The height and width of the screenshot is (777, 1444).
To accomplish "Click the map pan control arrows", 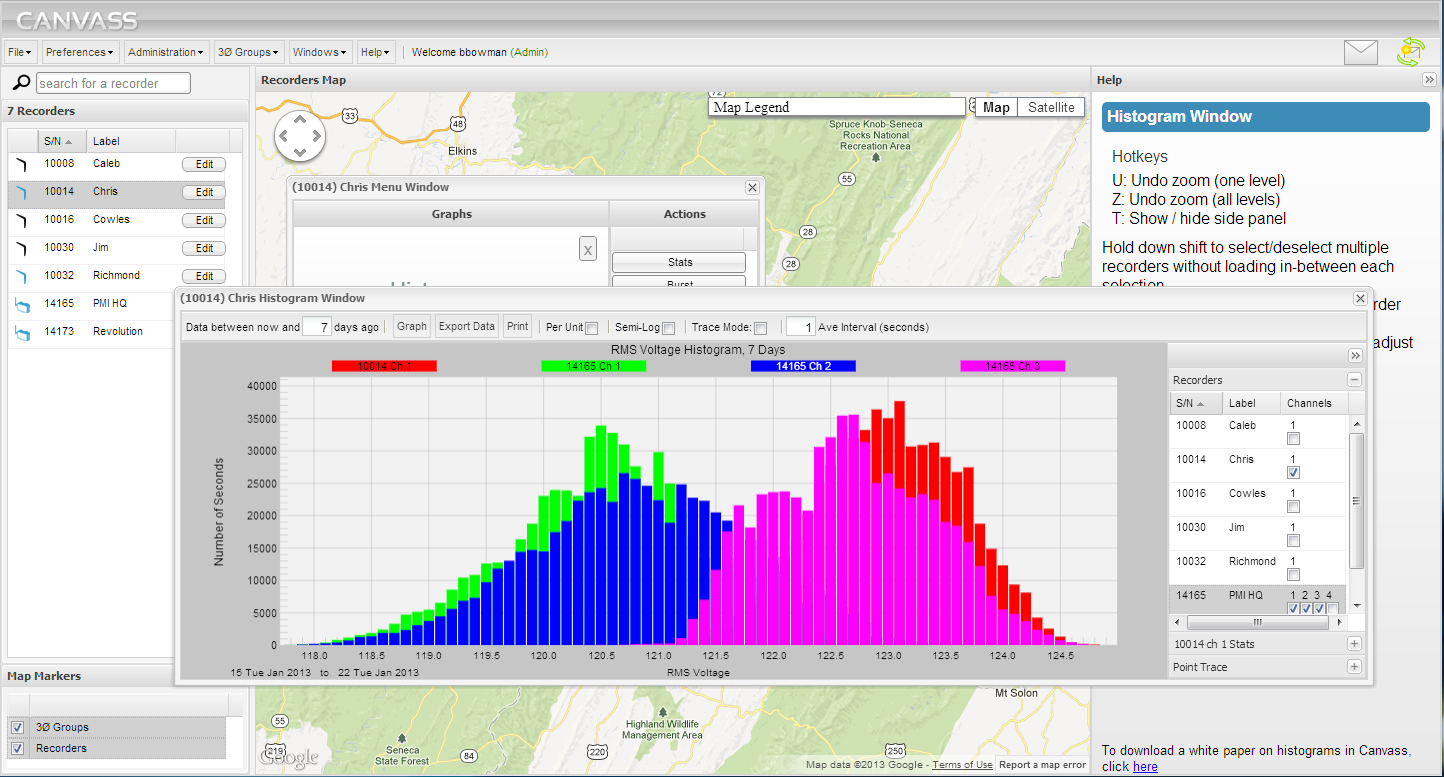I will click(x=300, y=135).
